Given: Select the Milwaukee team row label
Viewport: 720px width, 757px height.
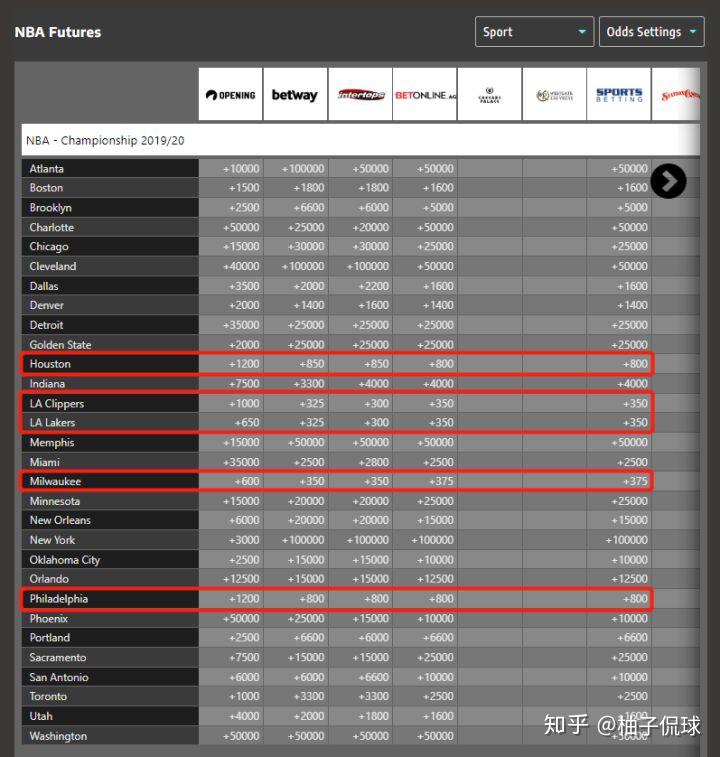Looking at the screenshot, I should (x=110, y=481).
